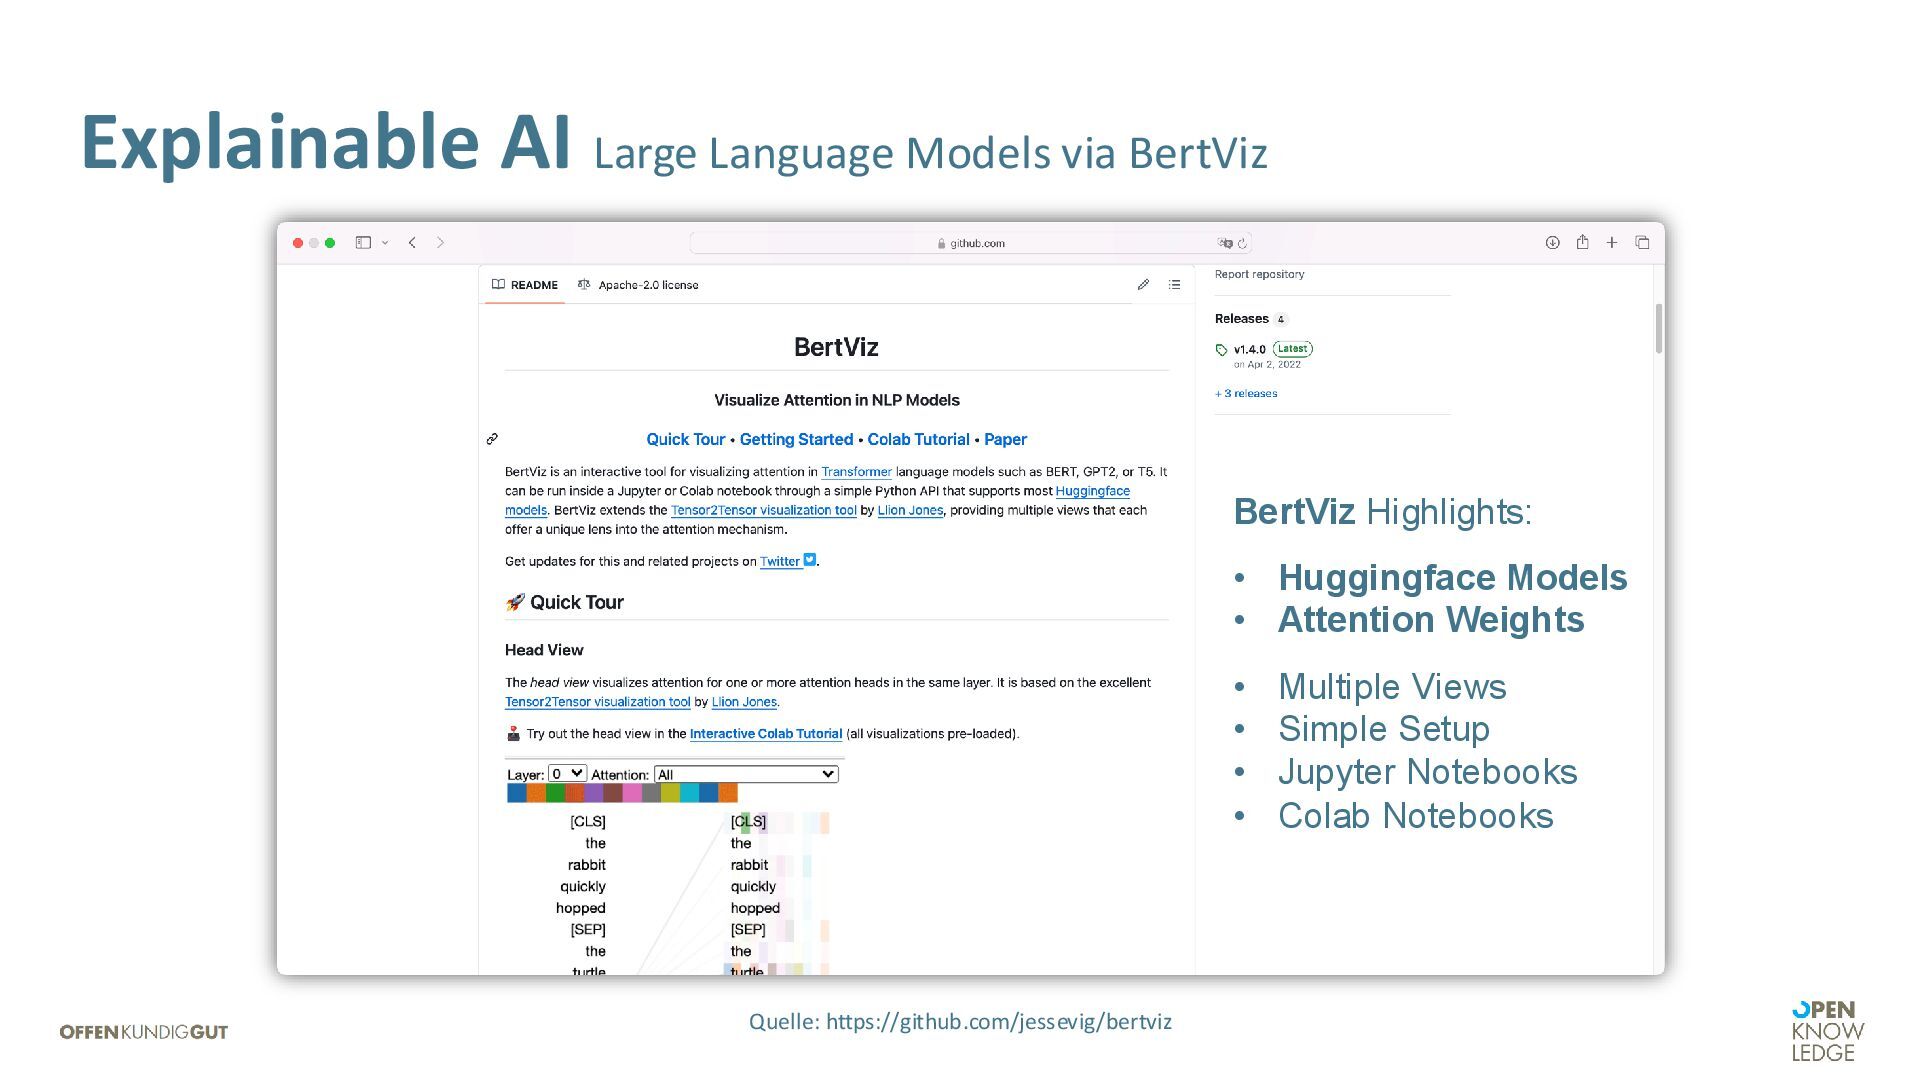Click the browser forward arrow
The height and width of the screenshot is (1080, 1920).
441,243
